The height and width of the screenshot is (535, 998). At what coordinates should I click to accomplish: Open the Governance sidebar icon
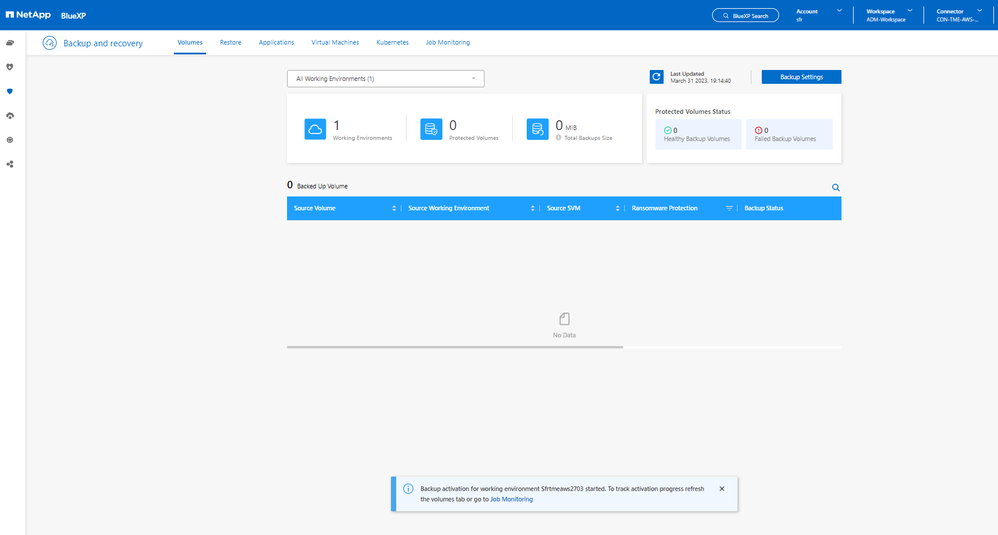click(10, 116)
